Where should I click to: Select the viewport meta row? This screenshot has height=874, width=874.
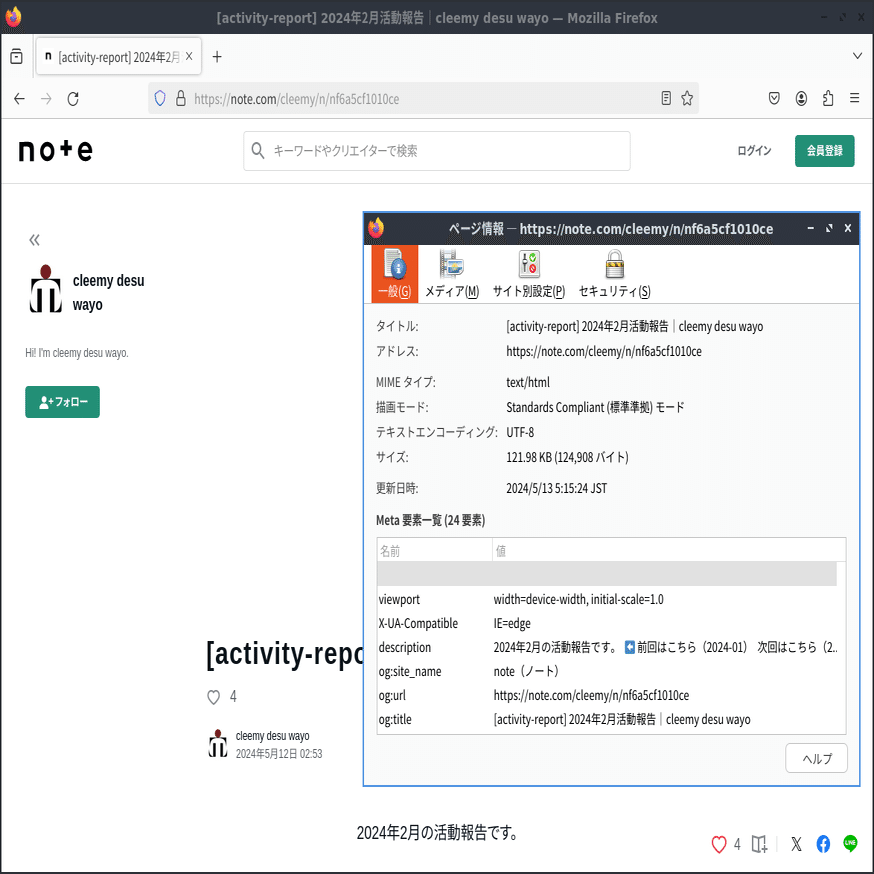point(607,599)
